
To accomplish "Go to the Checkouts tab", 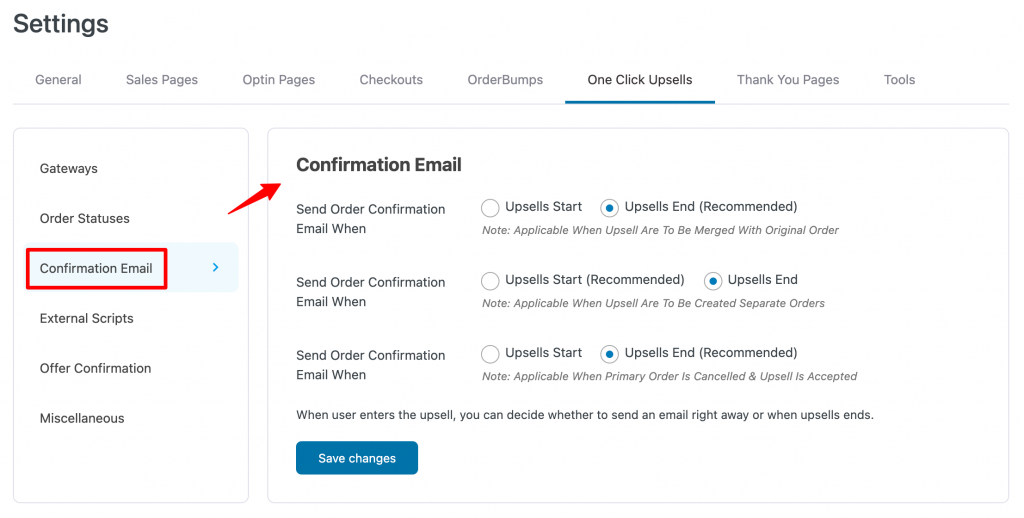I will point(391,80).
